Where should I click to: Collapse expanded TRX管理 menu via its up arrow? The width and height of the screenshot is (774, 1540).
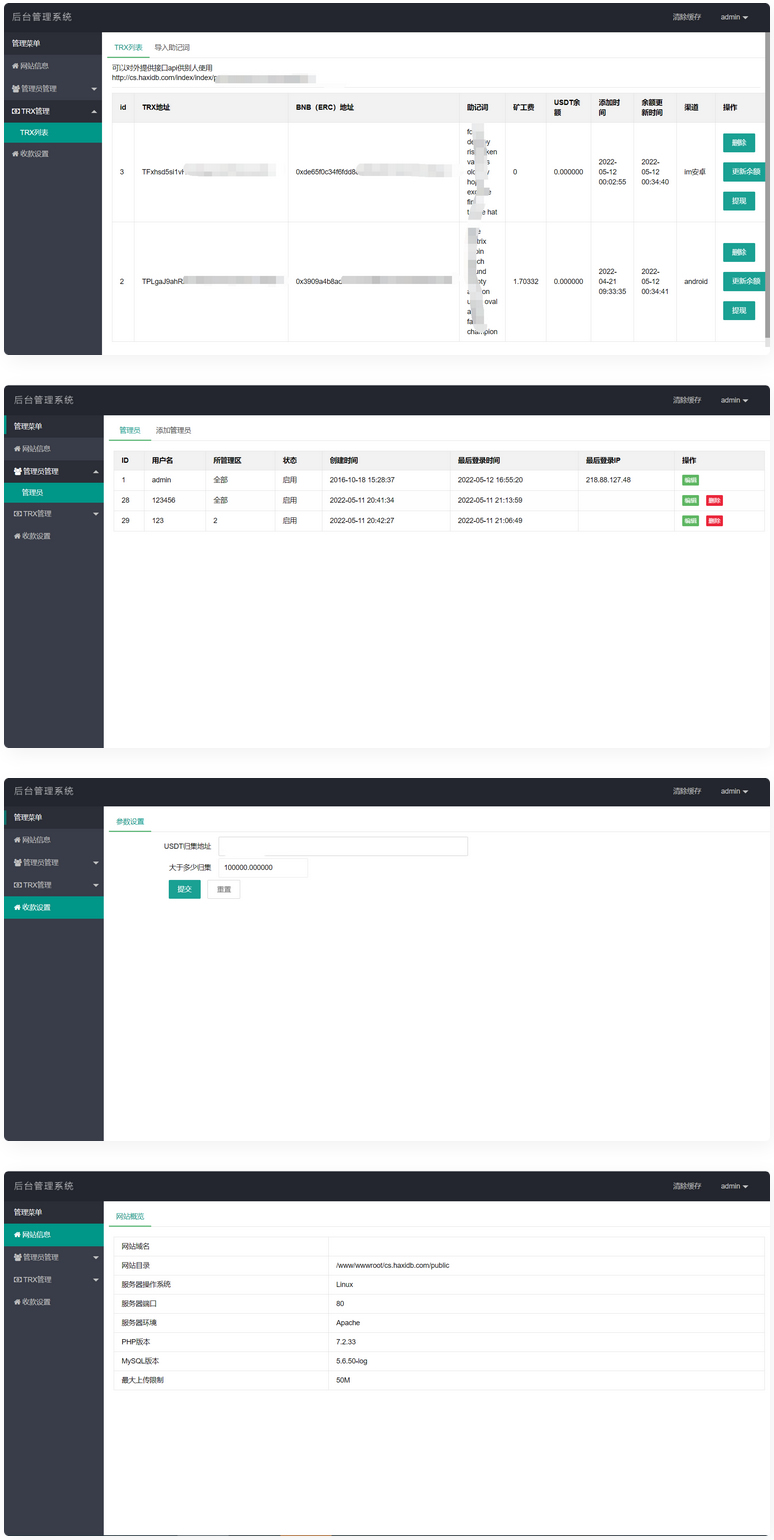pos(94,111)
